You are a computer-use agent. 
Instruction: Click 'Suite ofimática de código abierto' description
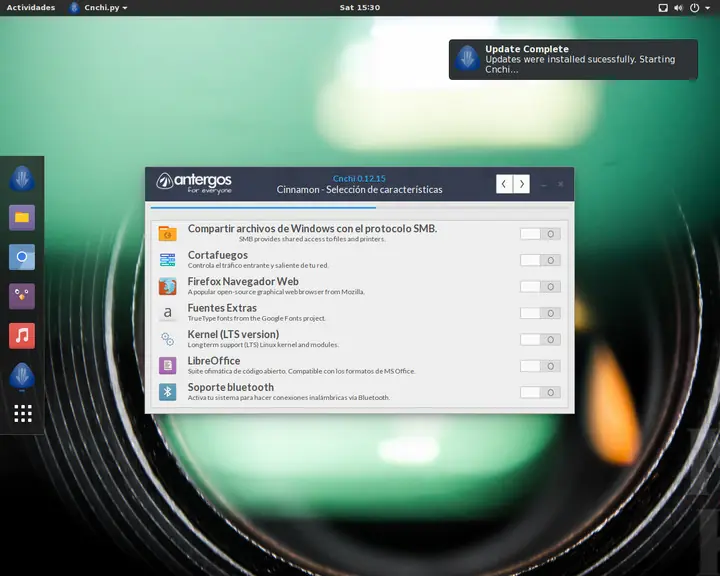coord(302,371)
